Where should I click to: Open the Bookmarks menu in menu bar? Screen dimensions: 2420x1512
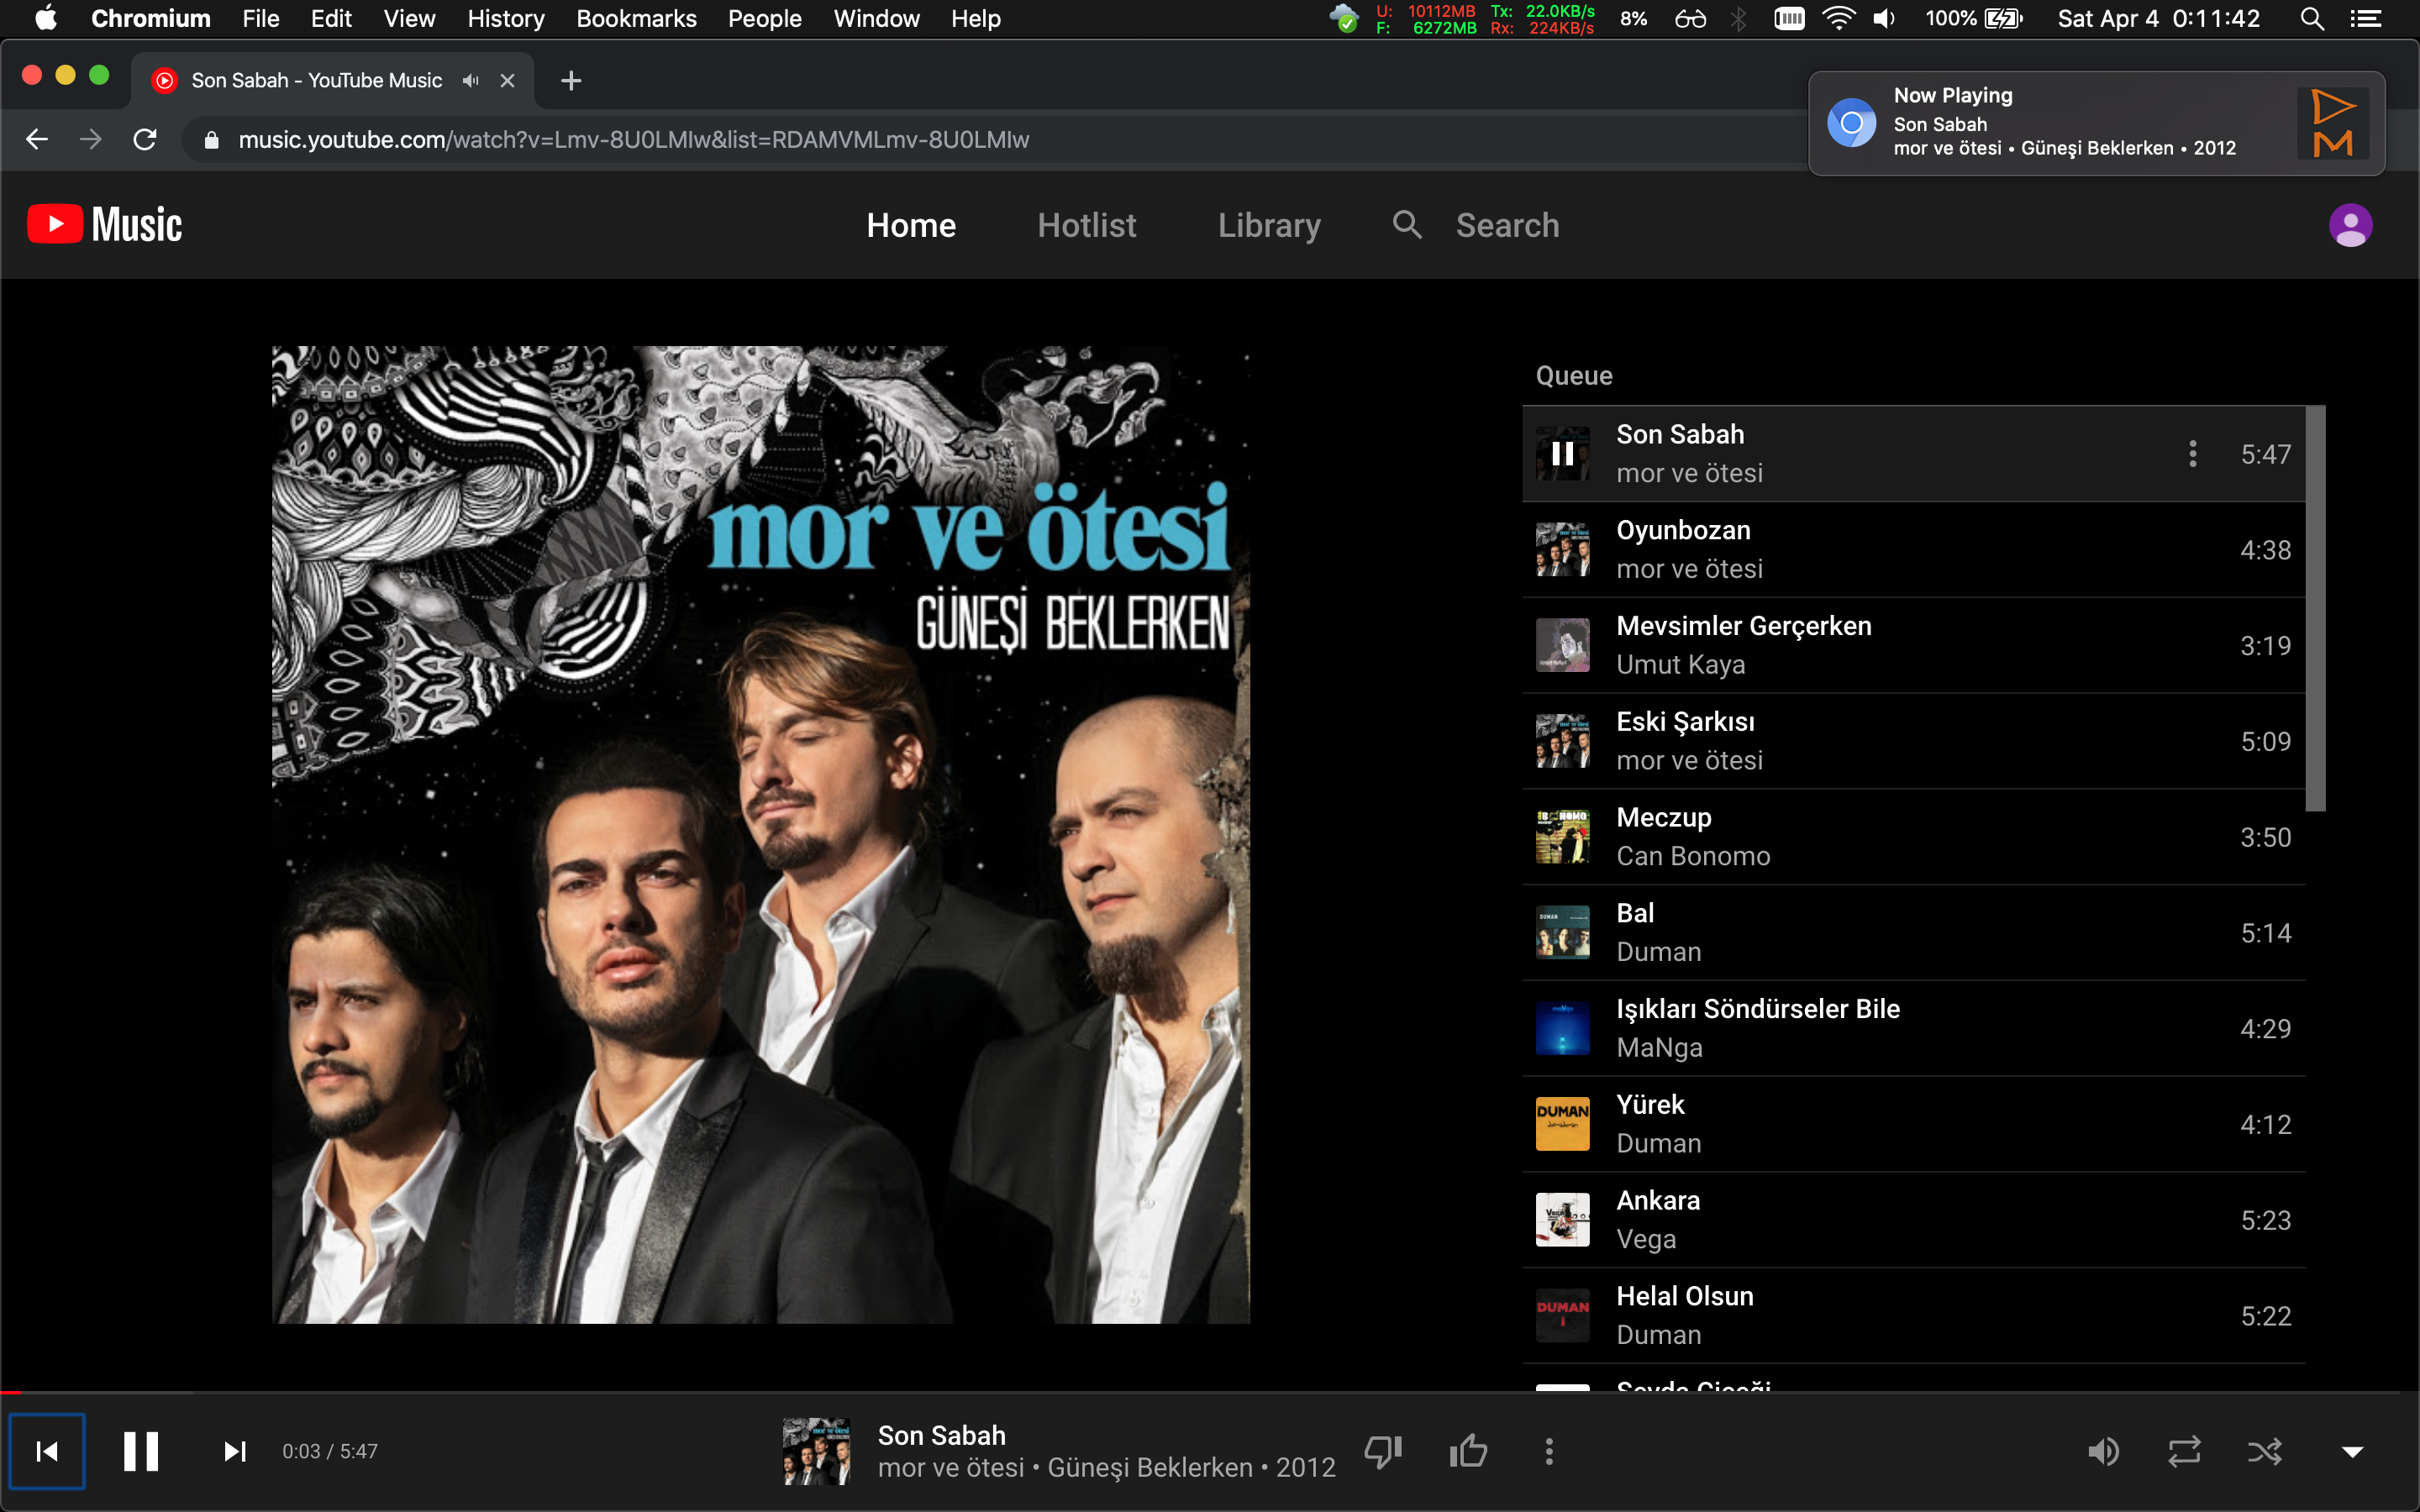[x=636, y=19]
